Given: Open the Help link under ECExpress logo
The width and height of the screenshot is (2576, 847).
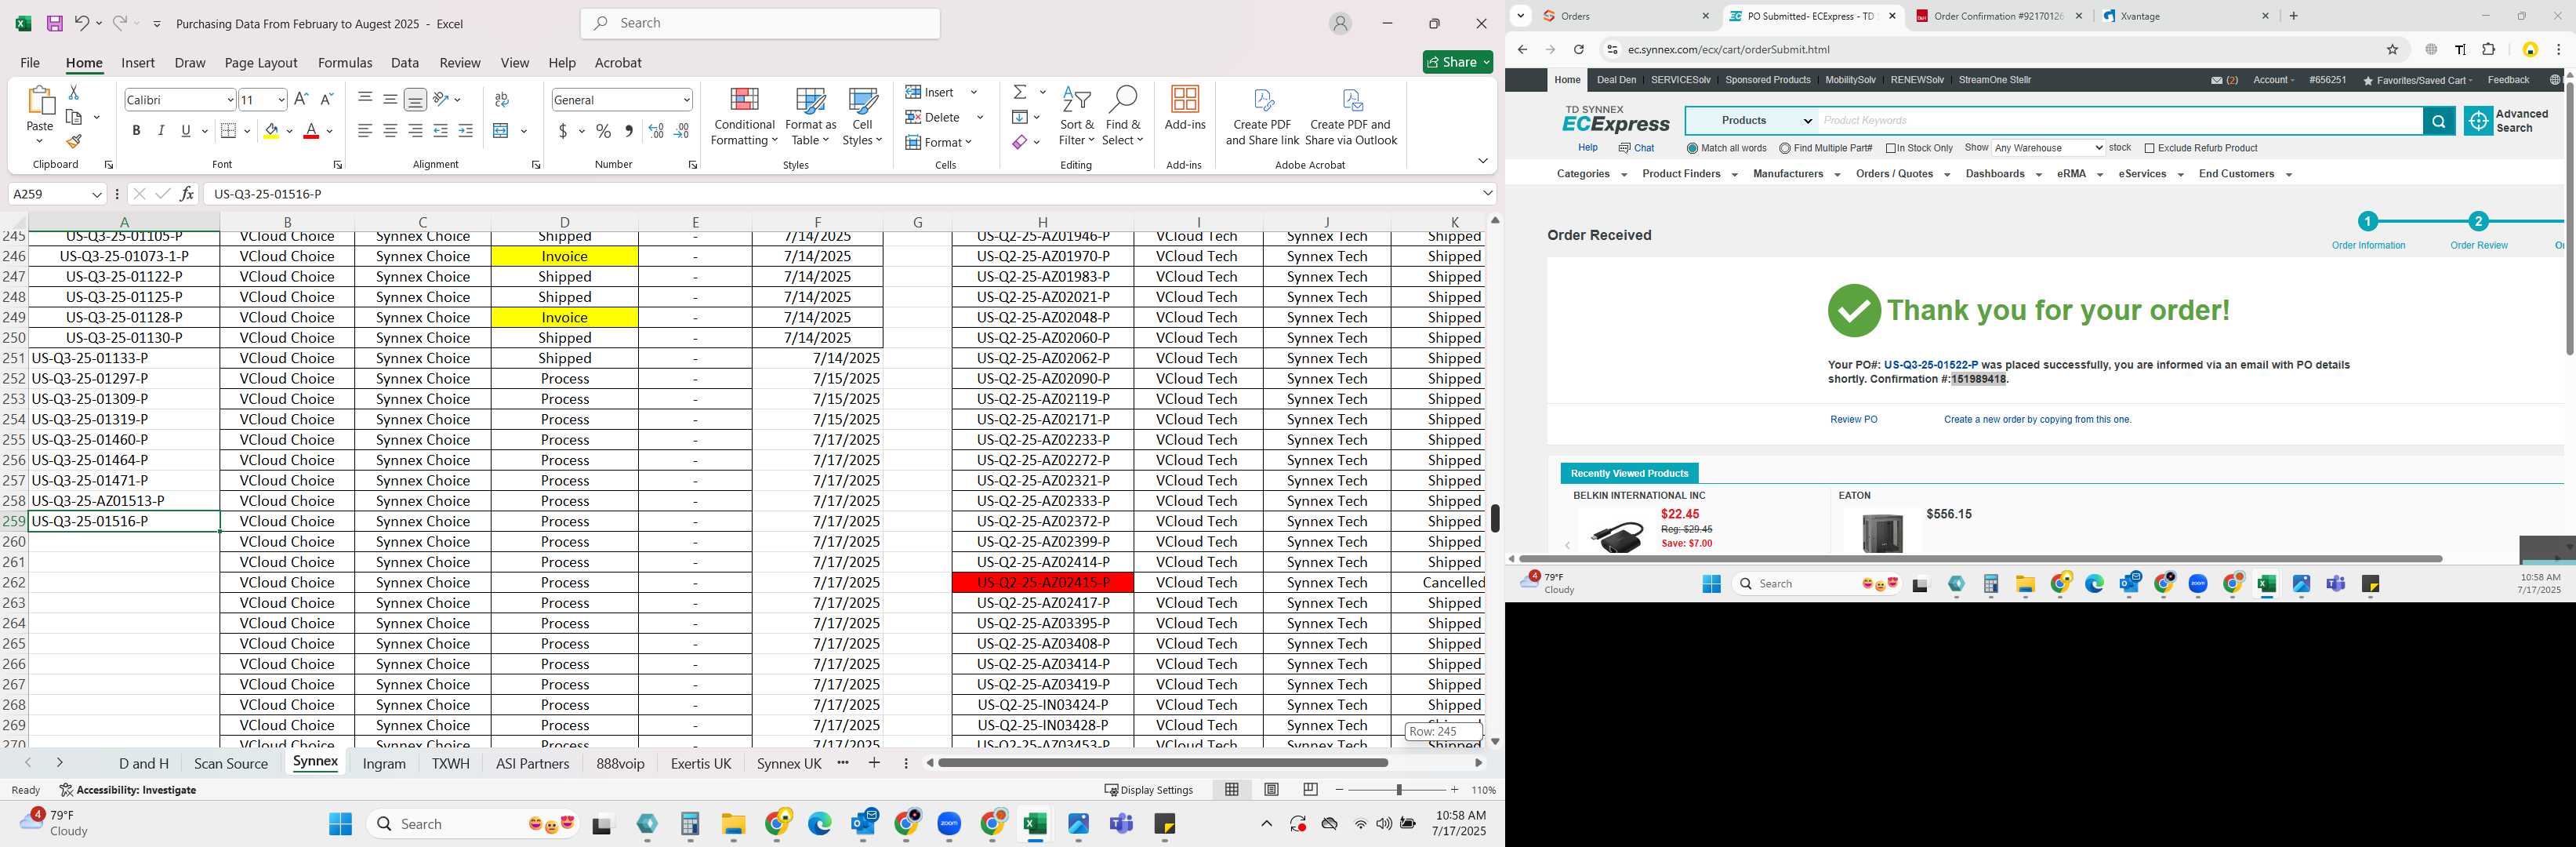Looking at the screenshot, I should [x=1587, y=148].
